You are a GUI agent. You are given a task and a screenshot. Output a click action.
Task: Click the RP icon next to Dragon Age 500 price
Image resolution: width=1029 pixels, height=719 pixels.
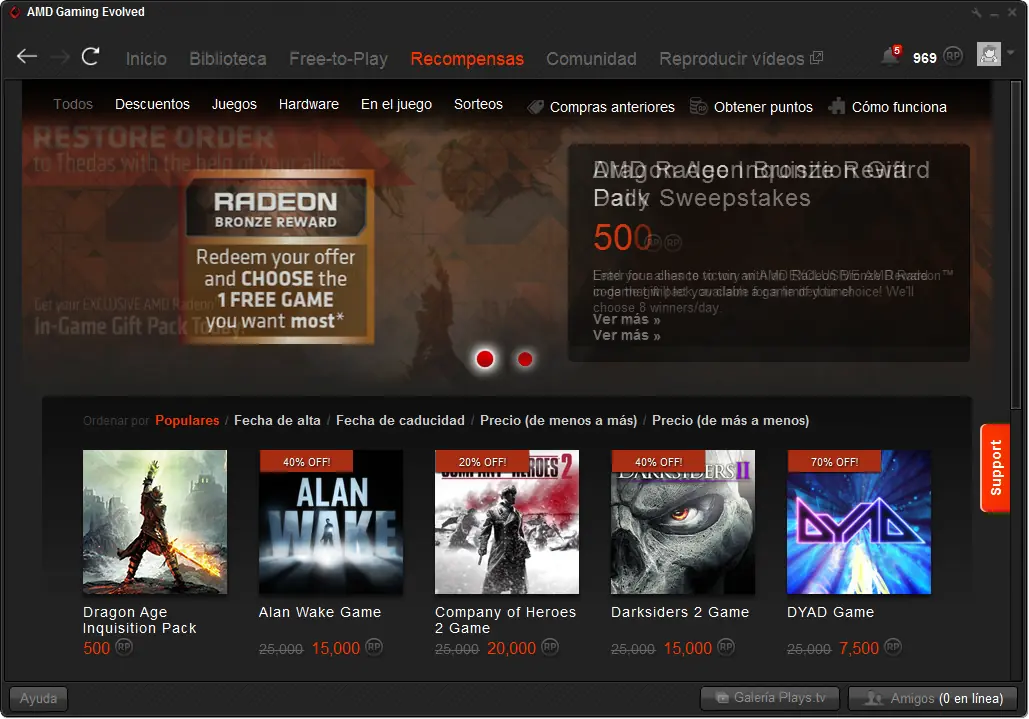coord(124,647)
